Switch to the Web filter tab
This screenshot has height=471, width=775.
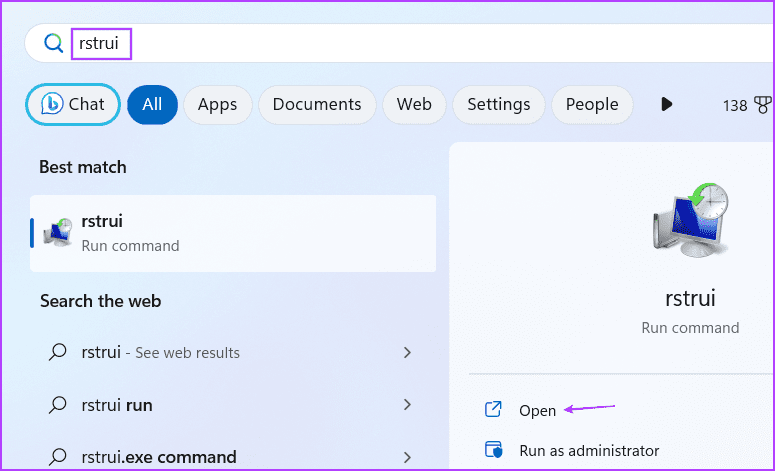414,104
